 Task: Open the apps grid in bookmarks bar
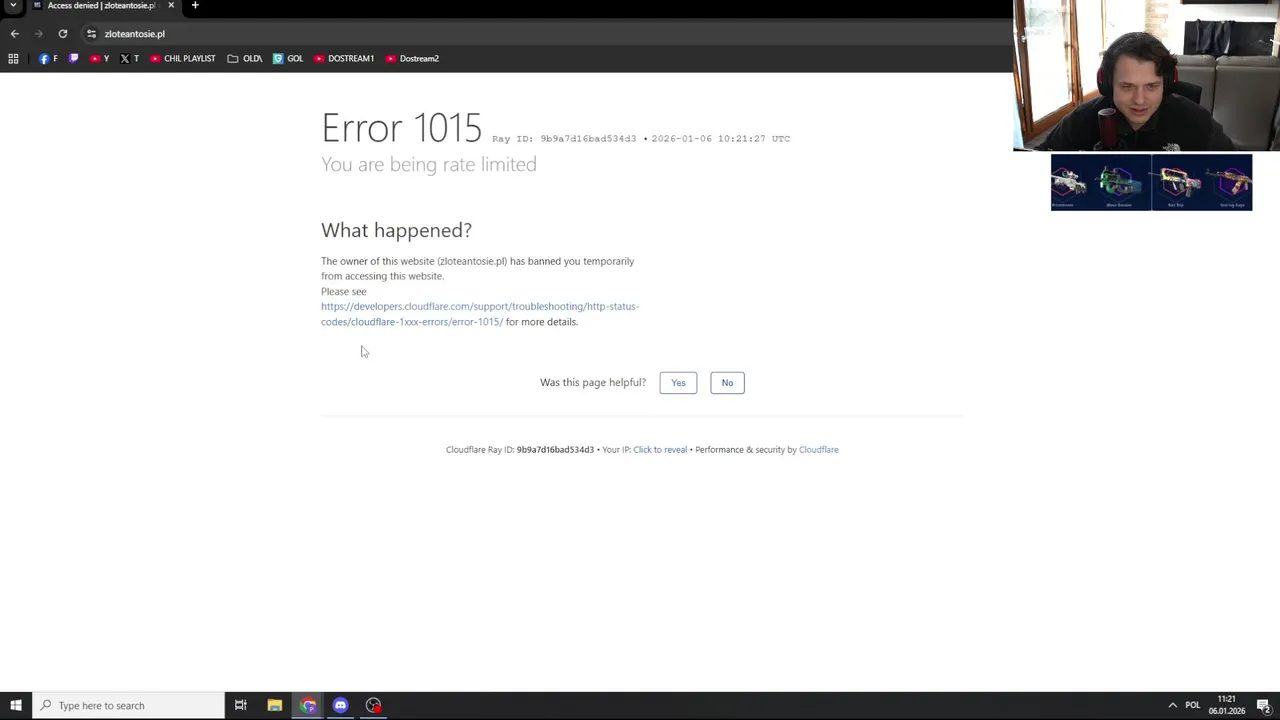pyautogui.click(x=13, y=59)
